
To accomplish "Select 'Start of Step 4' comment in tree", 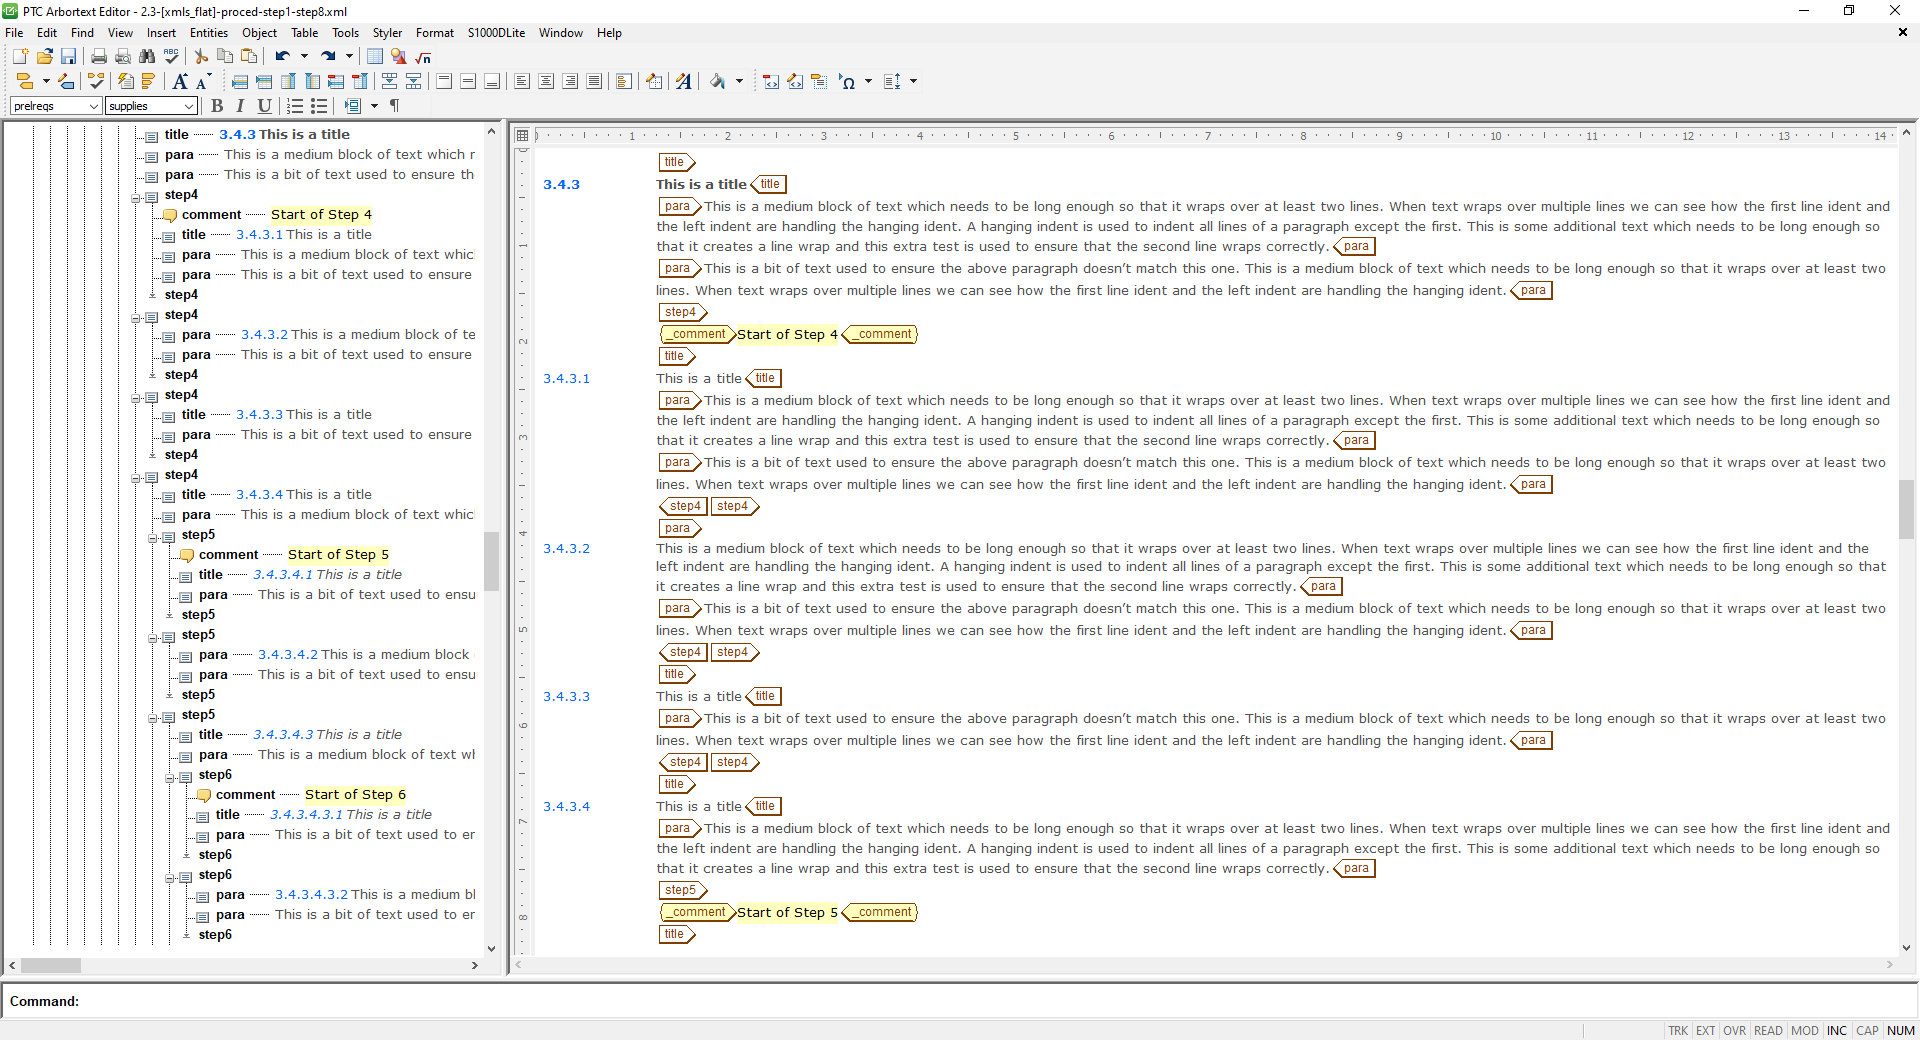I will coord(321,215).
